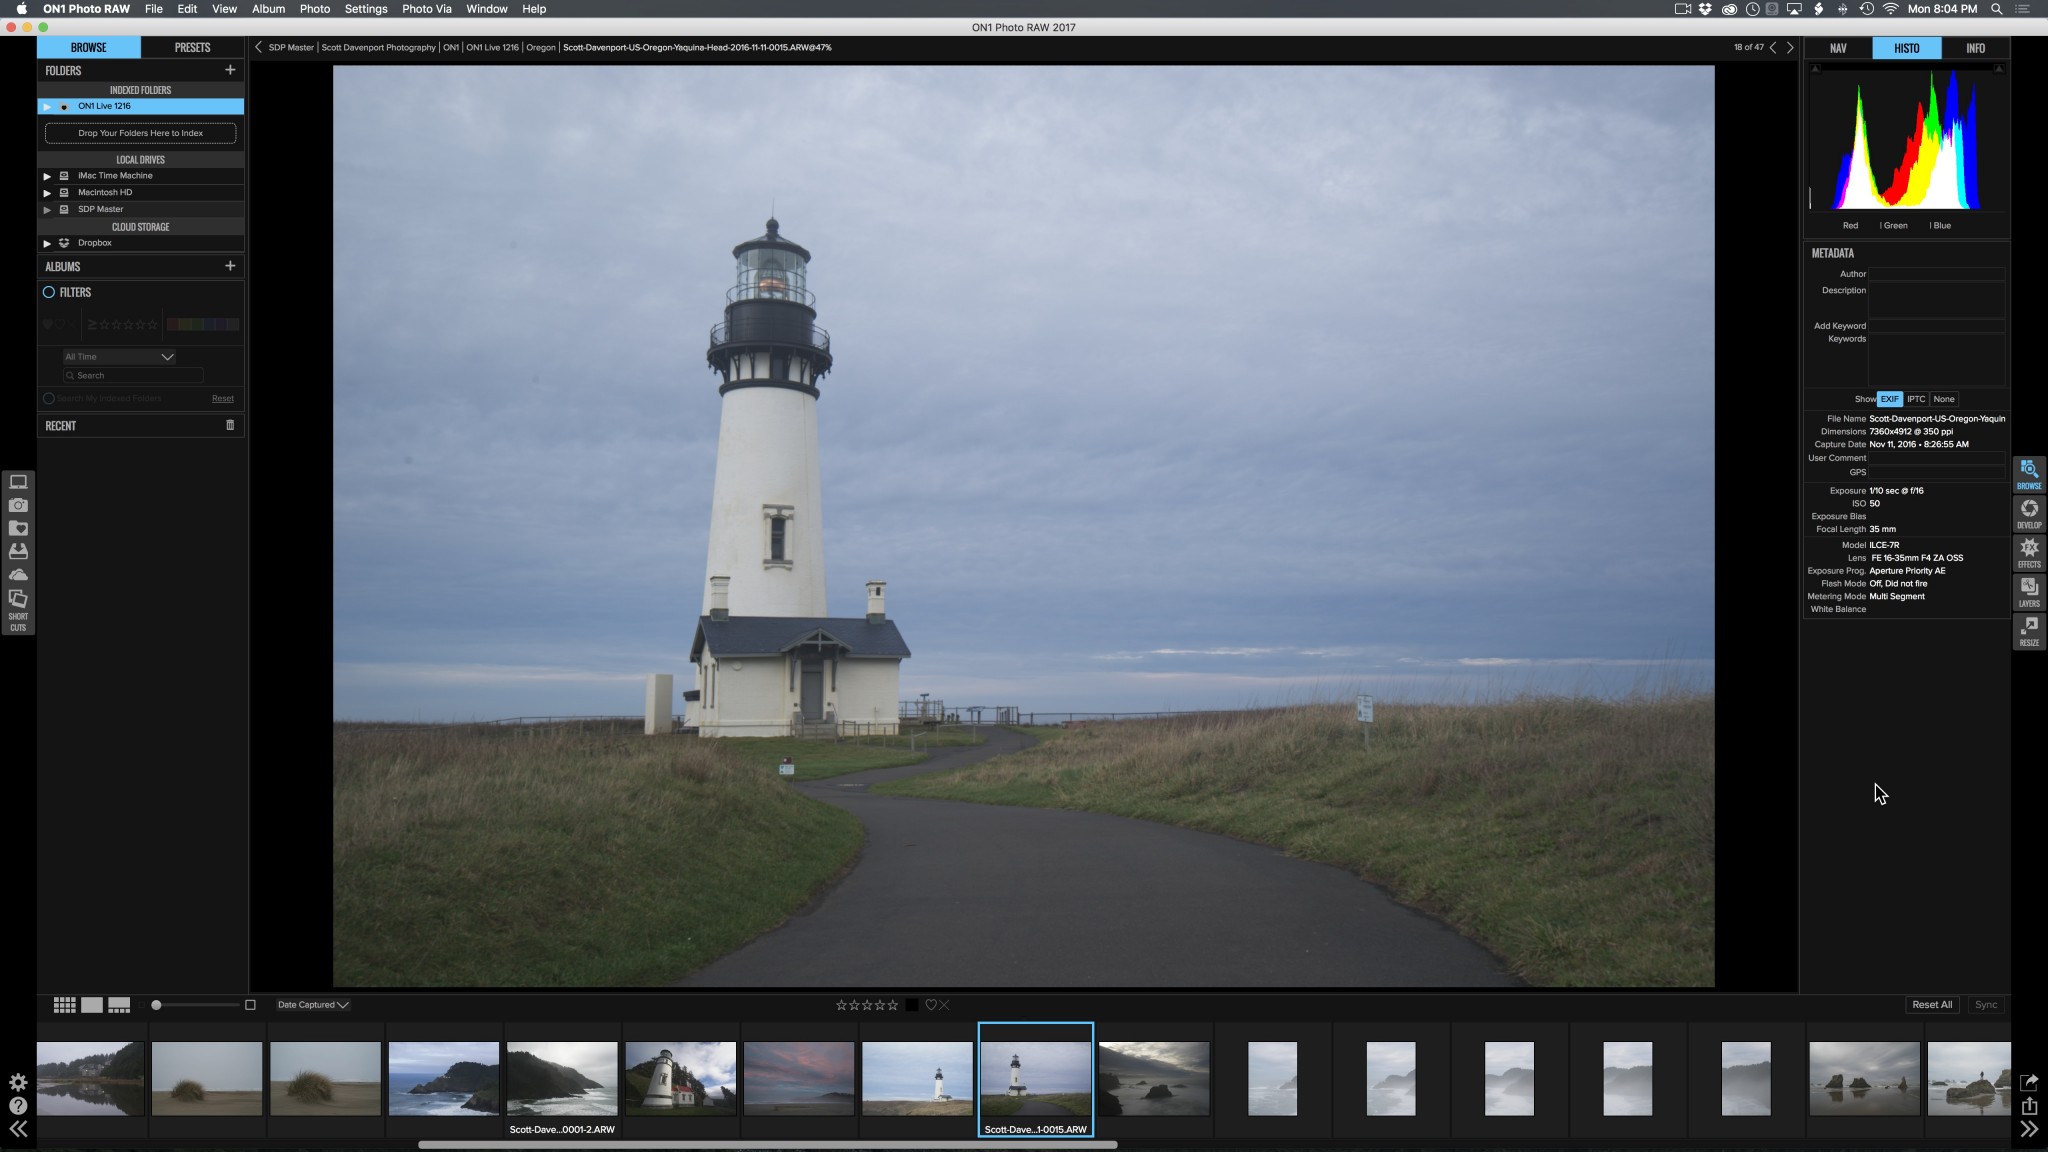Image resolution: width=2048 pixels, height=1152 pixels.
Task: Filter by liked heart flag
Action: [47, 324]
